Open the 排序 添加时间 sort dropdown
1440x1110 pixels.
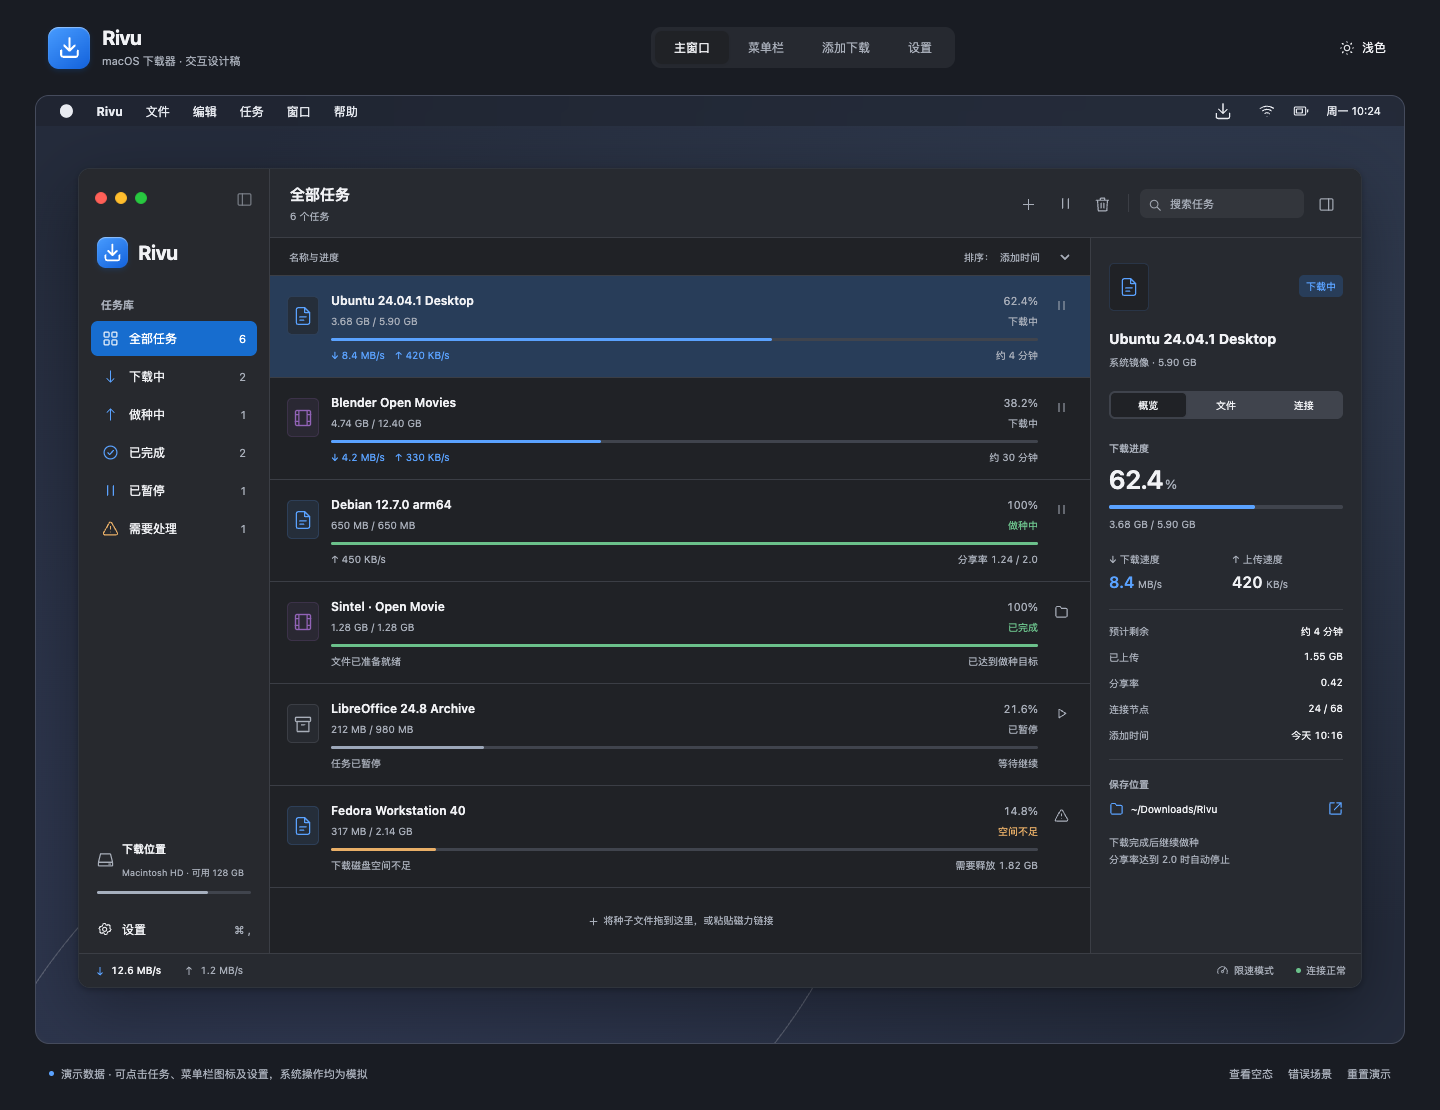click(1017, 257)
